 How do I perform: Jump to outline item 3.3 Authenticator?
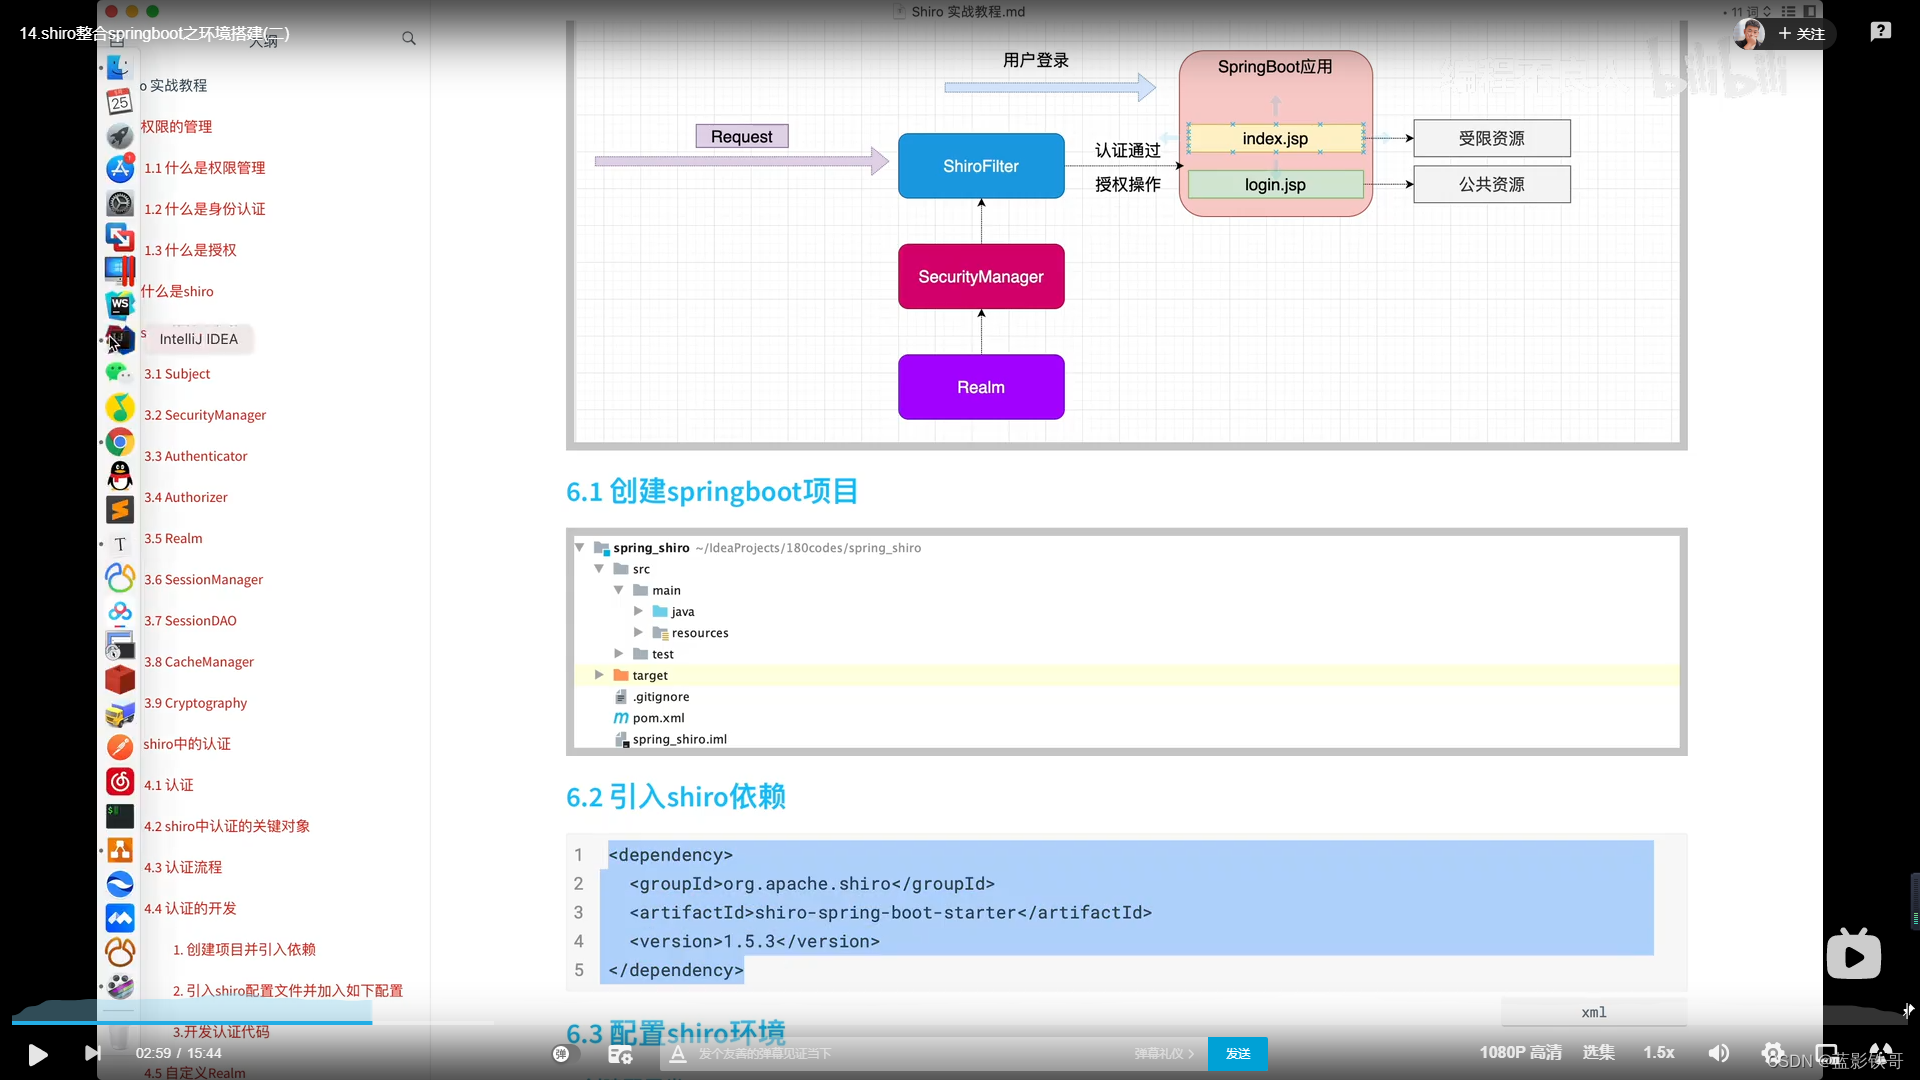pos(195,456)
